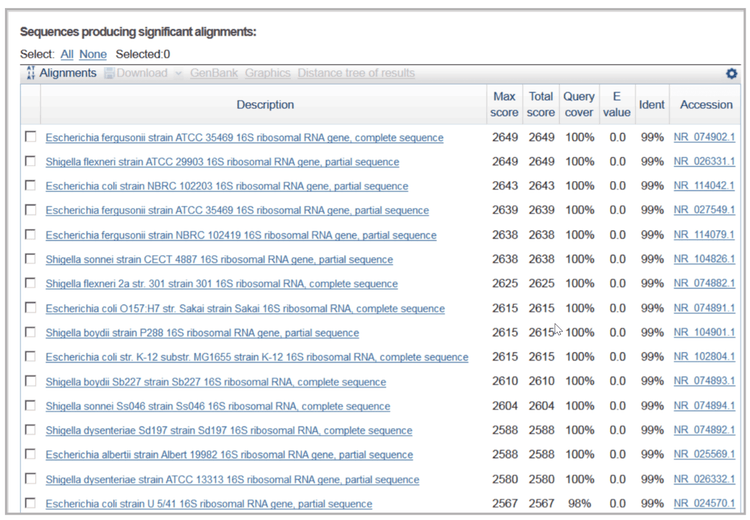Image resolution: width=750 pixels, height=520 pixels.
Task: Sort results by Ident column
Action: [652, 104]
